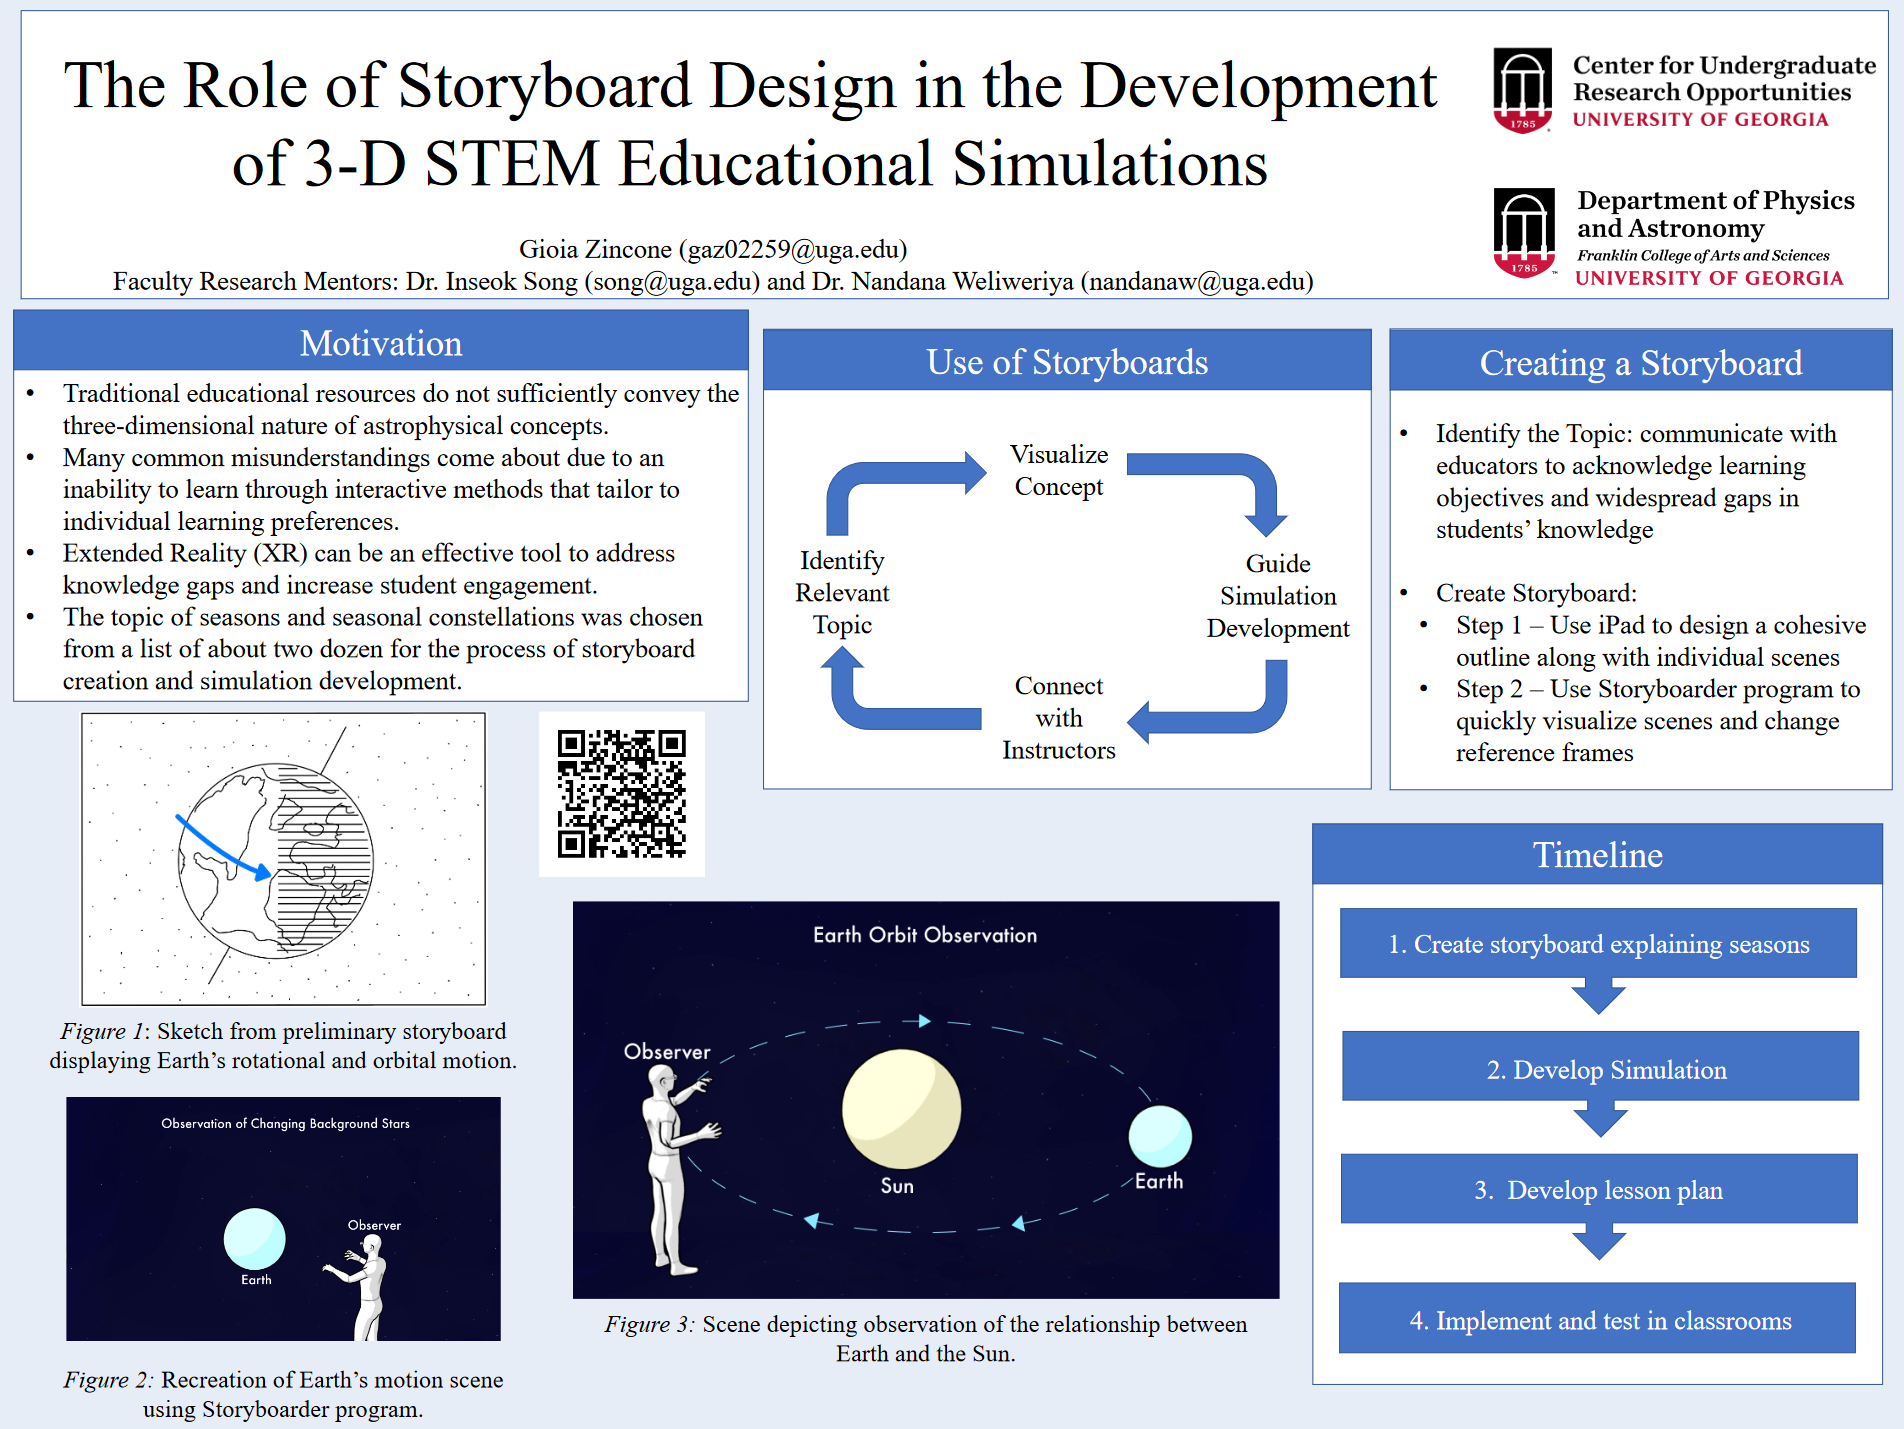
Task: Click the Earth globe in the Changing Background Stars scene
Action: pyautogui.click(x=255, y=1238)
